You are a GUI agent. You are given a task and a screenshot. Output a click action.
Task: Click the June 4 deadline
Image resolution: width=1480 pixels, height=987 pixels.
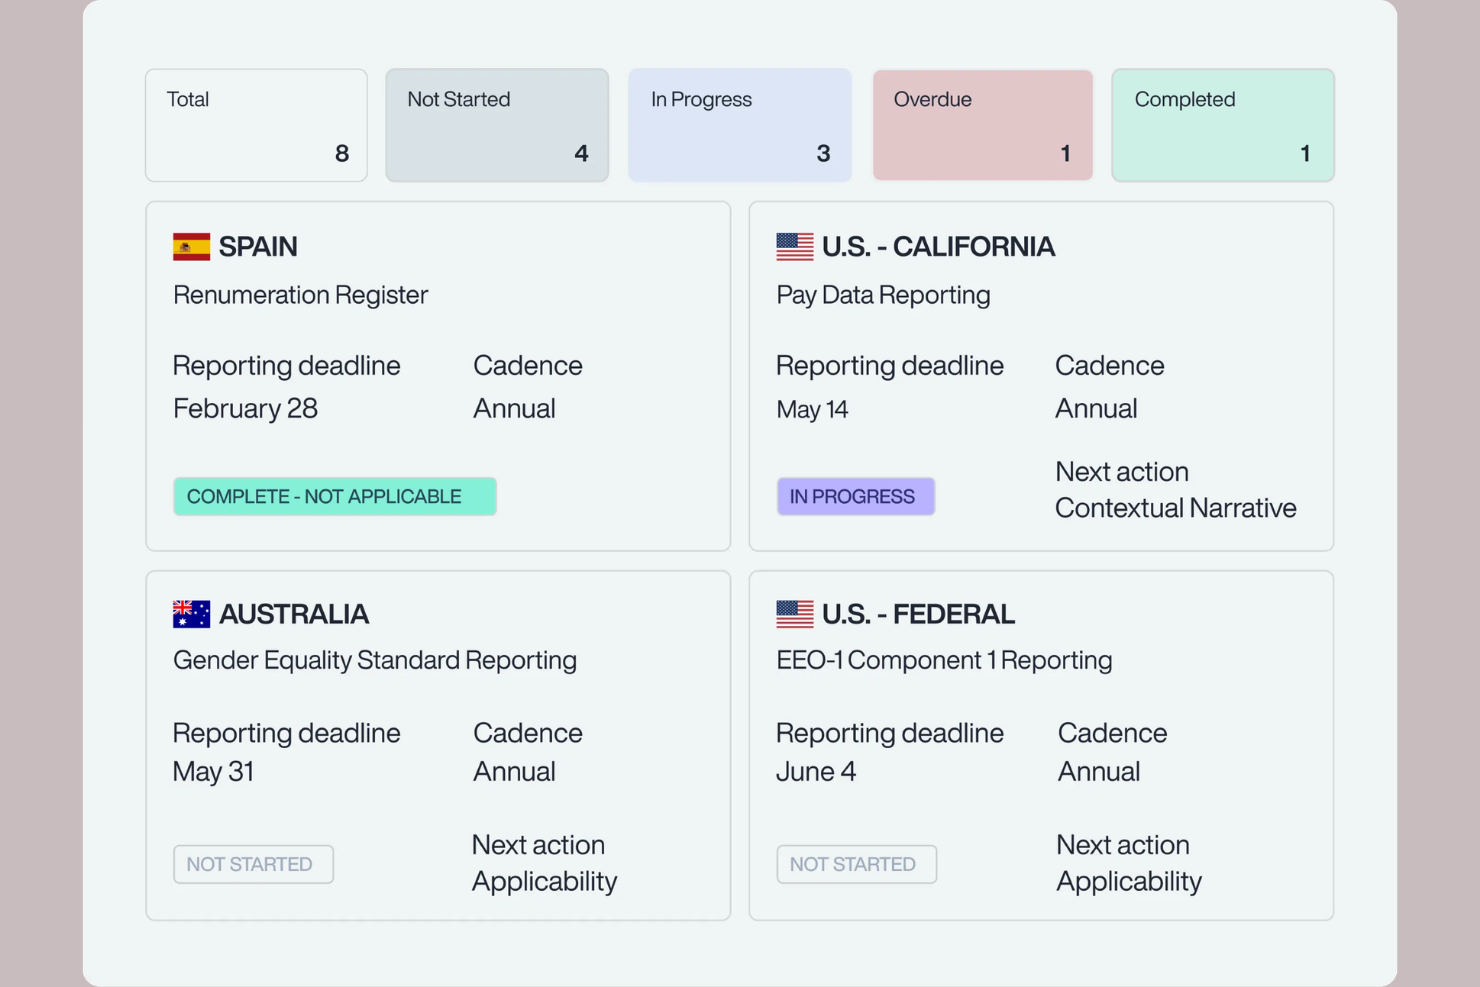816,772
